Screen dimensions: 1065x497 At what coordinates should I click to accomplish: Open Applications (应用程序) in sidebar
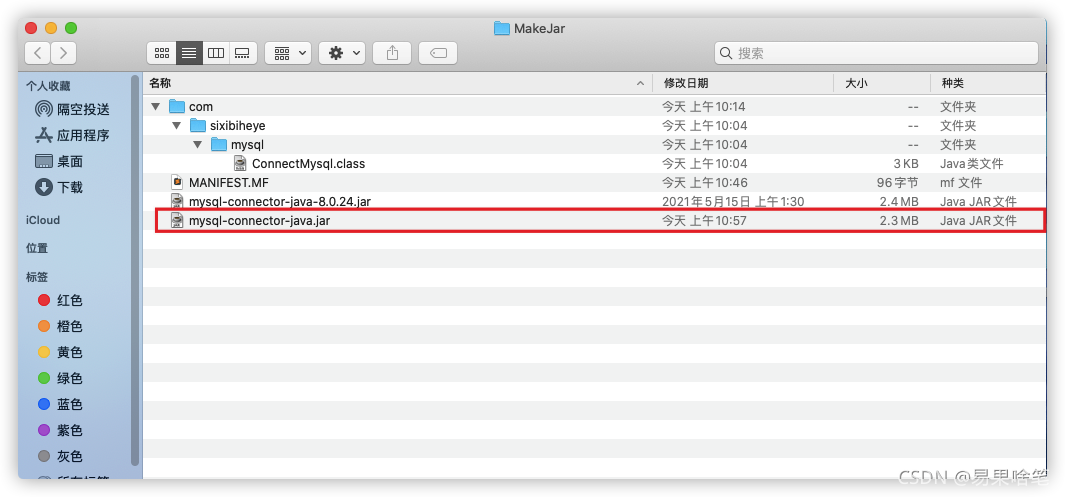pyautogui.click(x=83, y=135)
